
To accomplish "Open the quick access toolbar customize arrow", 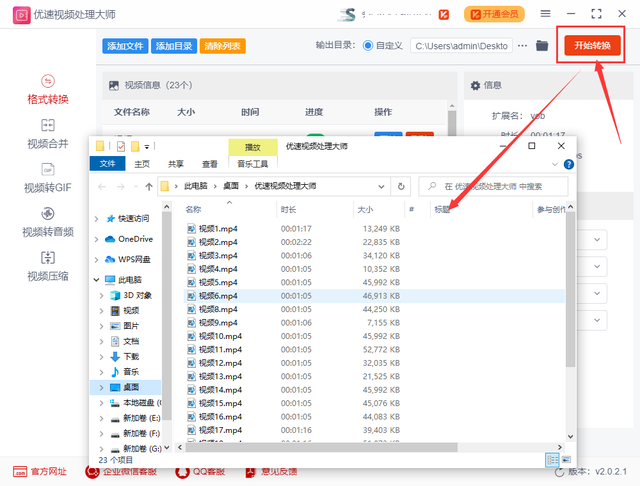I will click(x=147, y=146).
